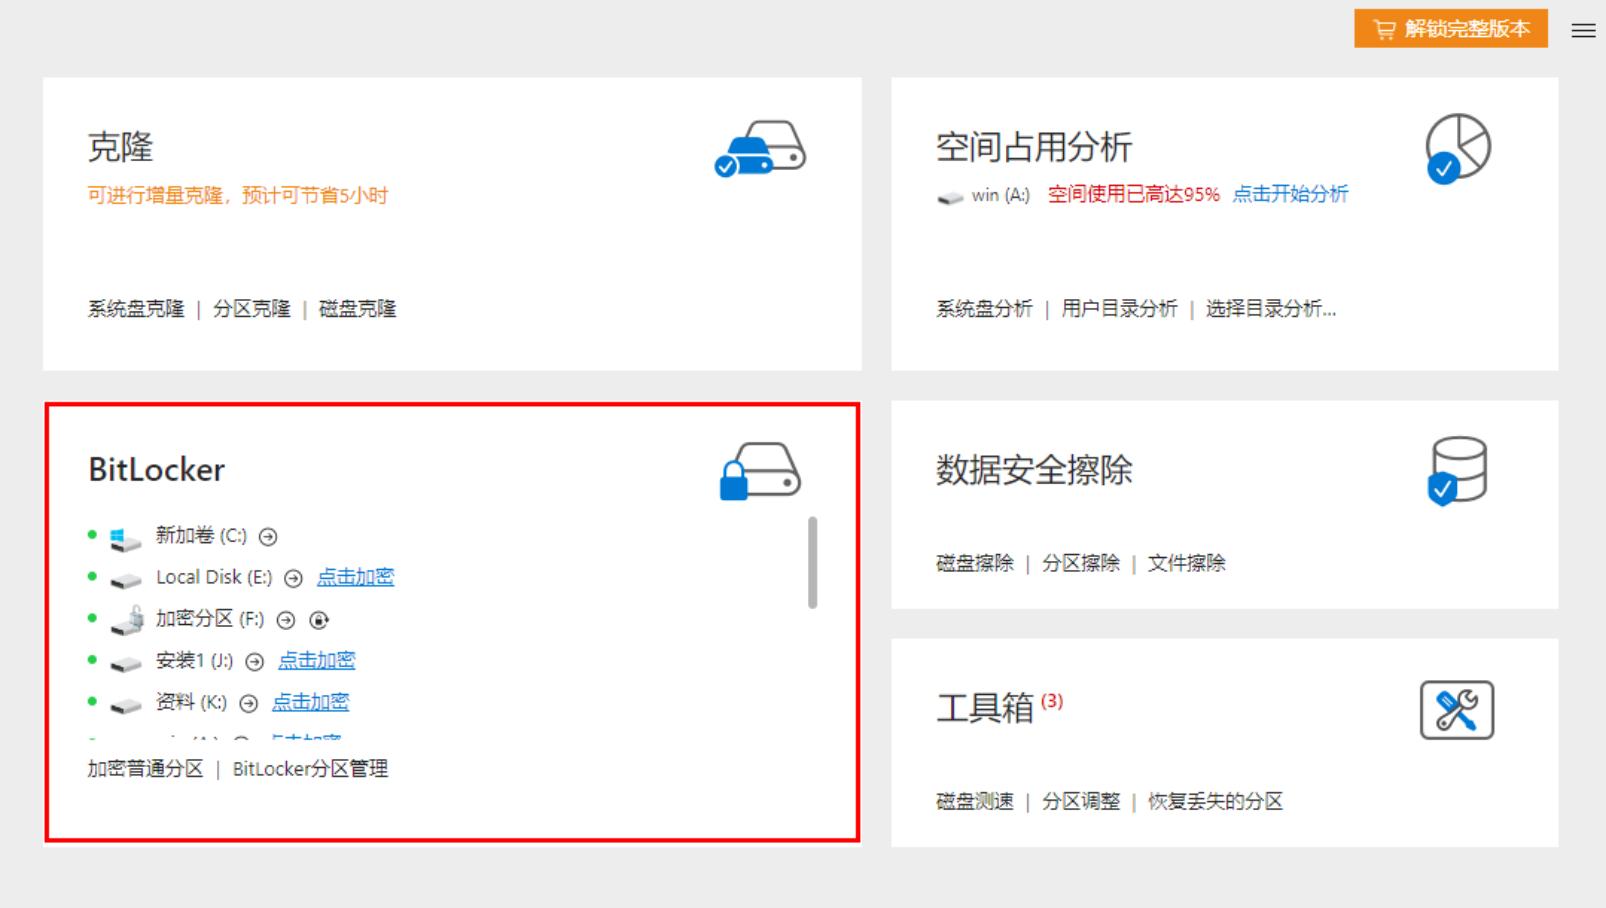Expand details arrow for 安装1 (J:)
1606x908 pixels.
pyautogui.click(x=257, y=661)
